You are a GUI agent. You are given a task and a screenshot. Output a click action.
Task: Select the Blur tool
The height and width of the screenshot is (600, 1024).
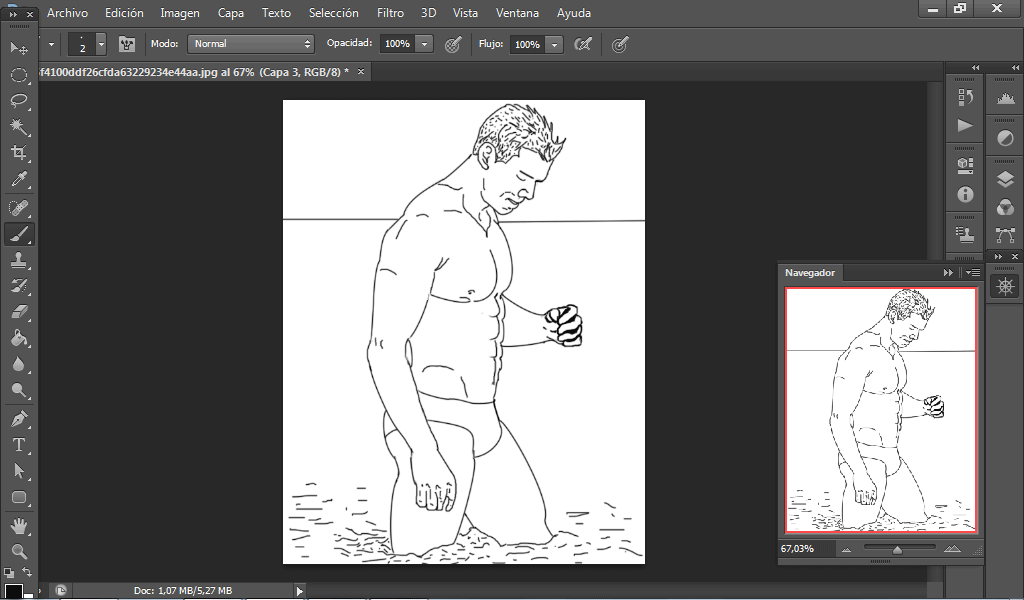coord(19,364)
